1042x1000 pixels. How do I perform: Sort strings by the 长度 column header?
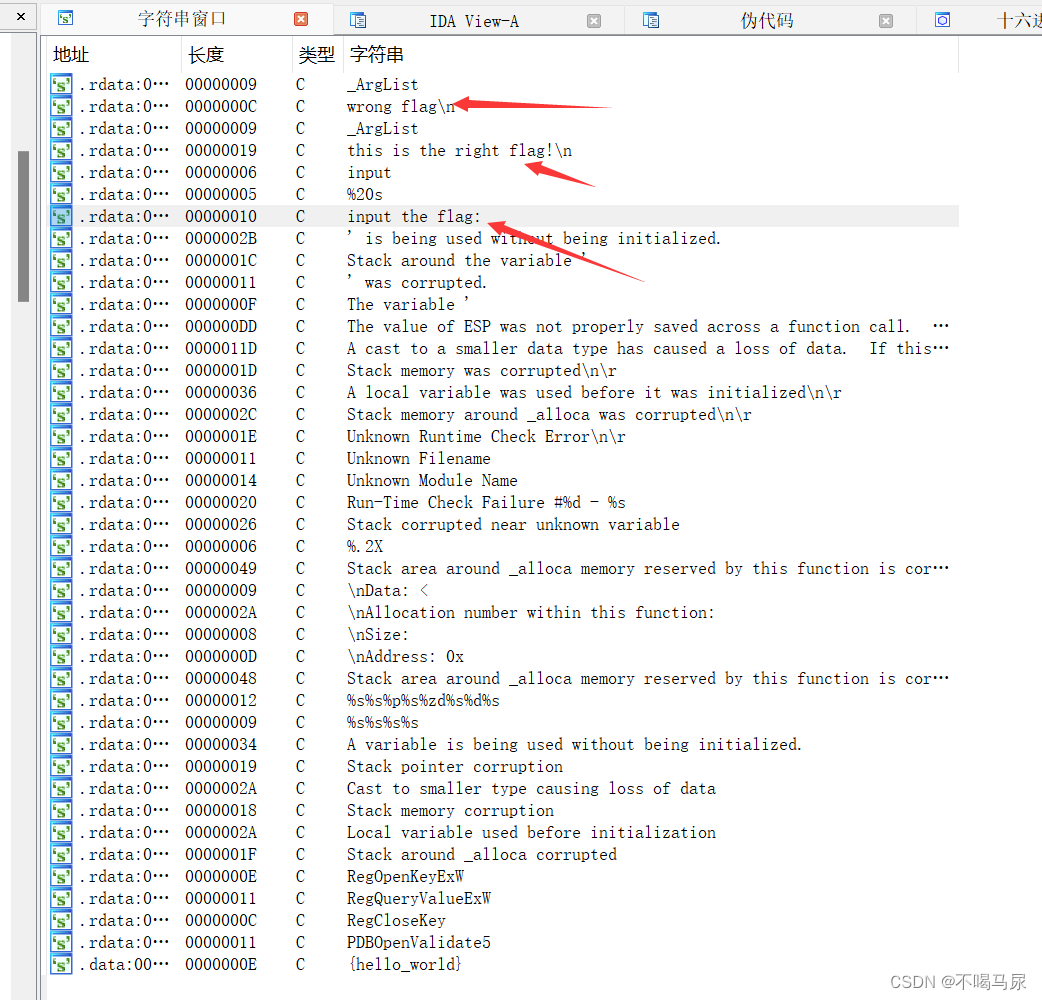(206, 54)
